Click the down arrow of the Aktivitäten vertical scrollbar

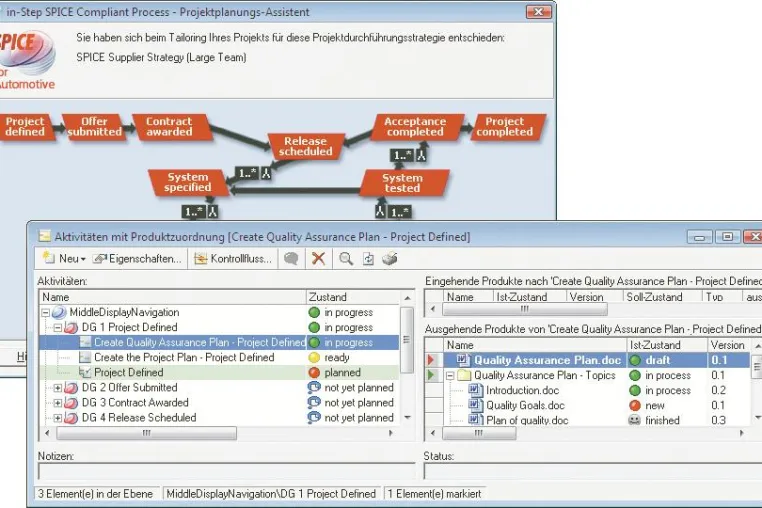coord(407,418)
